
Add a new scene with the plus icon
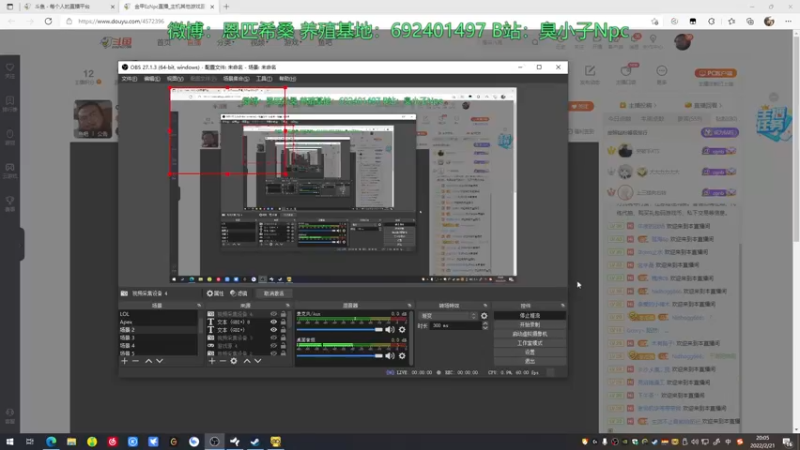click(x=124, y=361)
